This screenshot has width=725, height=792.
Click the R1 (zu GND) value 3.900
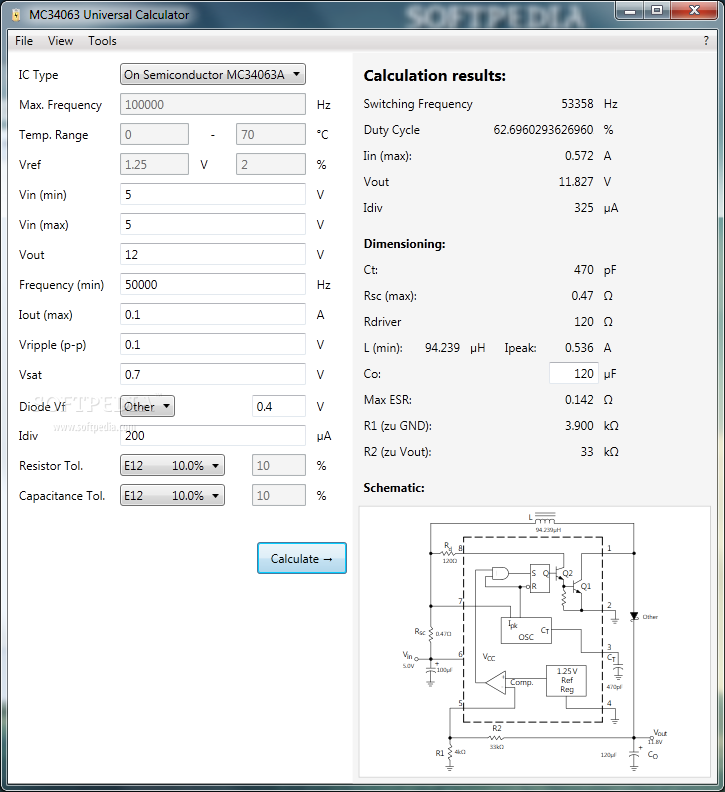pos(579,426)
